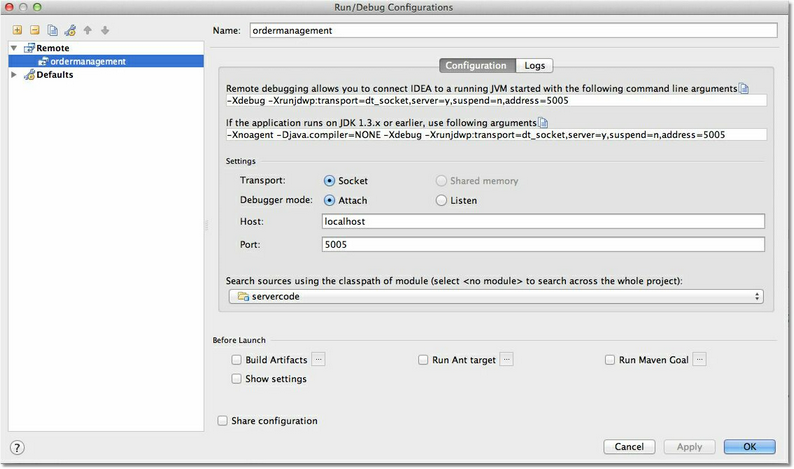Image resolution: width=794 pixels, height=469 pixels.
Task: Confirm with the OK button
Action: 749,447
